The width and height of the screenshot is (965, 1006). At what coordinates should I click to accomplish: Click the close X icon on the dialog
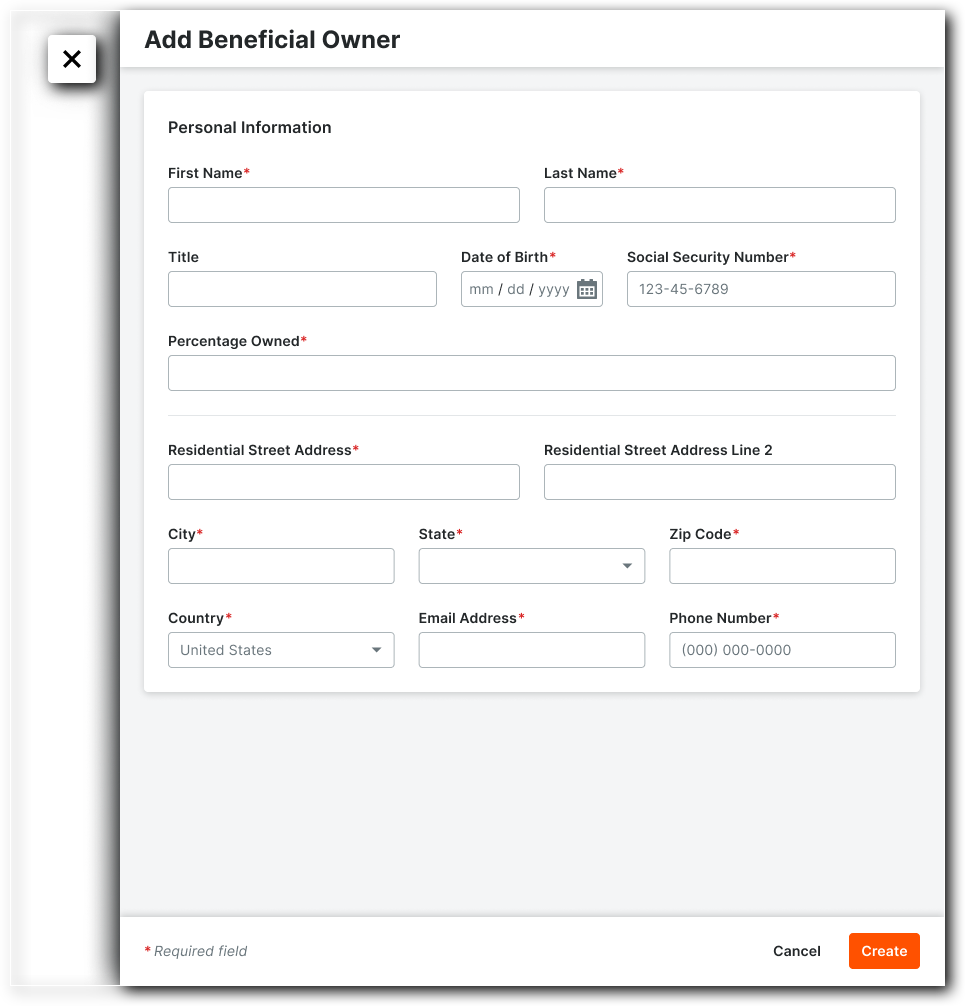coord(71,58)
